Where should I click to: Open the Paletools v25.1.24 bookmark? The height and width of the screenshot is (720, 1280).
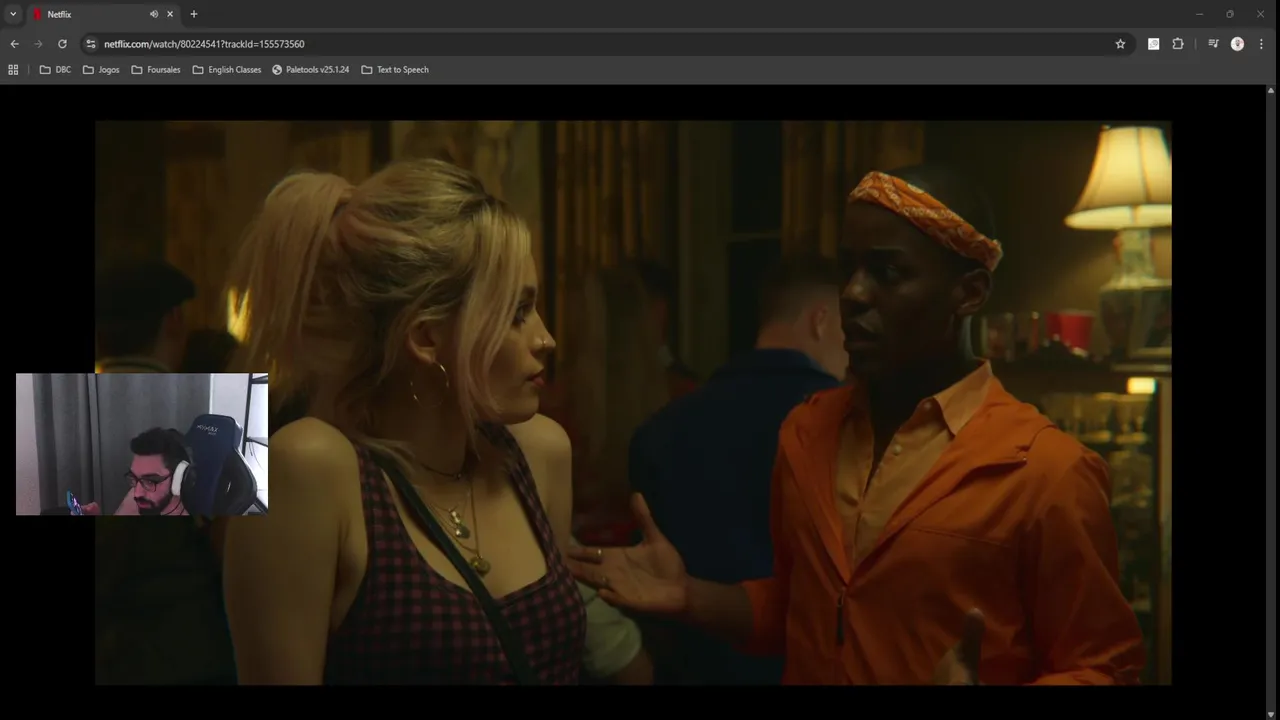point(311,70)
